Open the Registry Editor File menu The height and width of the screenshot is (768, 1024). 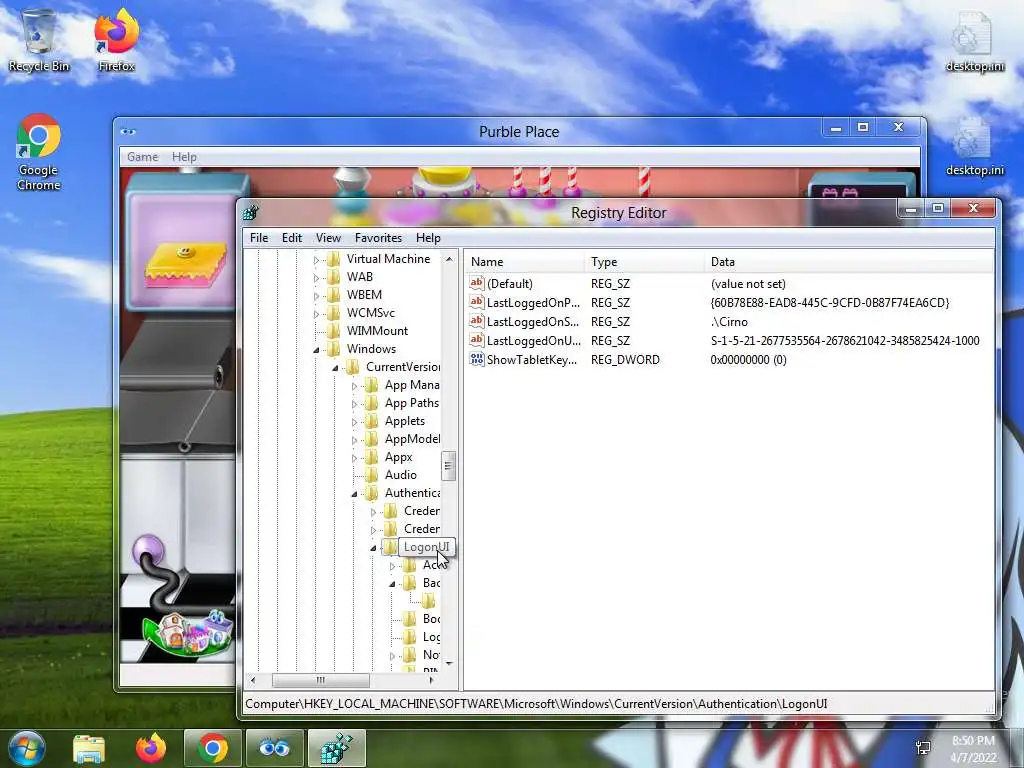coord(259,238)
